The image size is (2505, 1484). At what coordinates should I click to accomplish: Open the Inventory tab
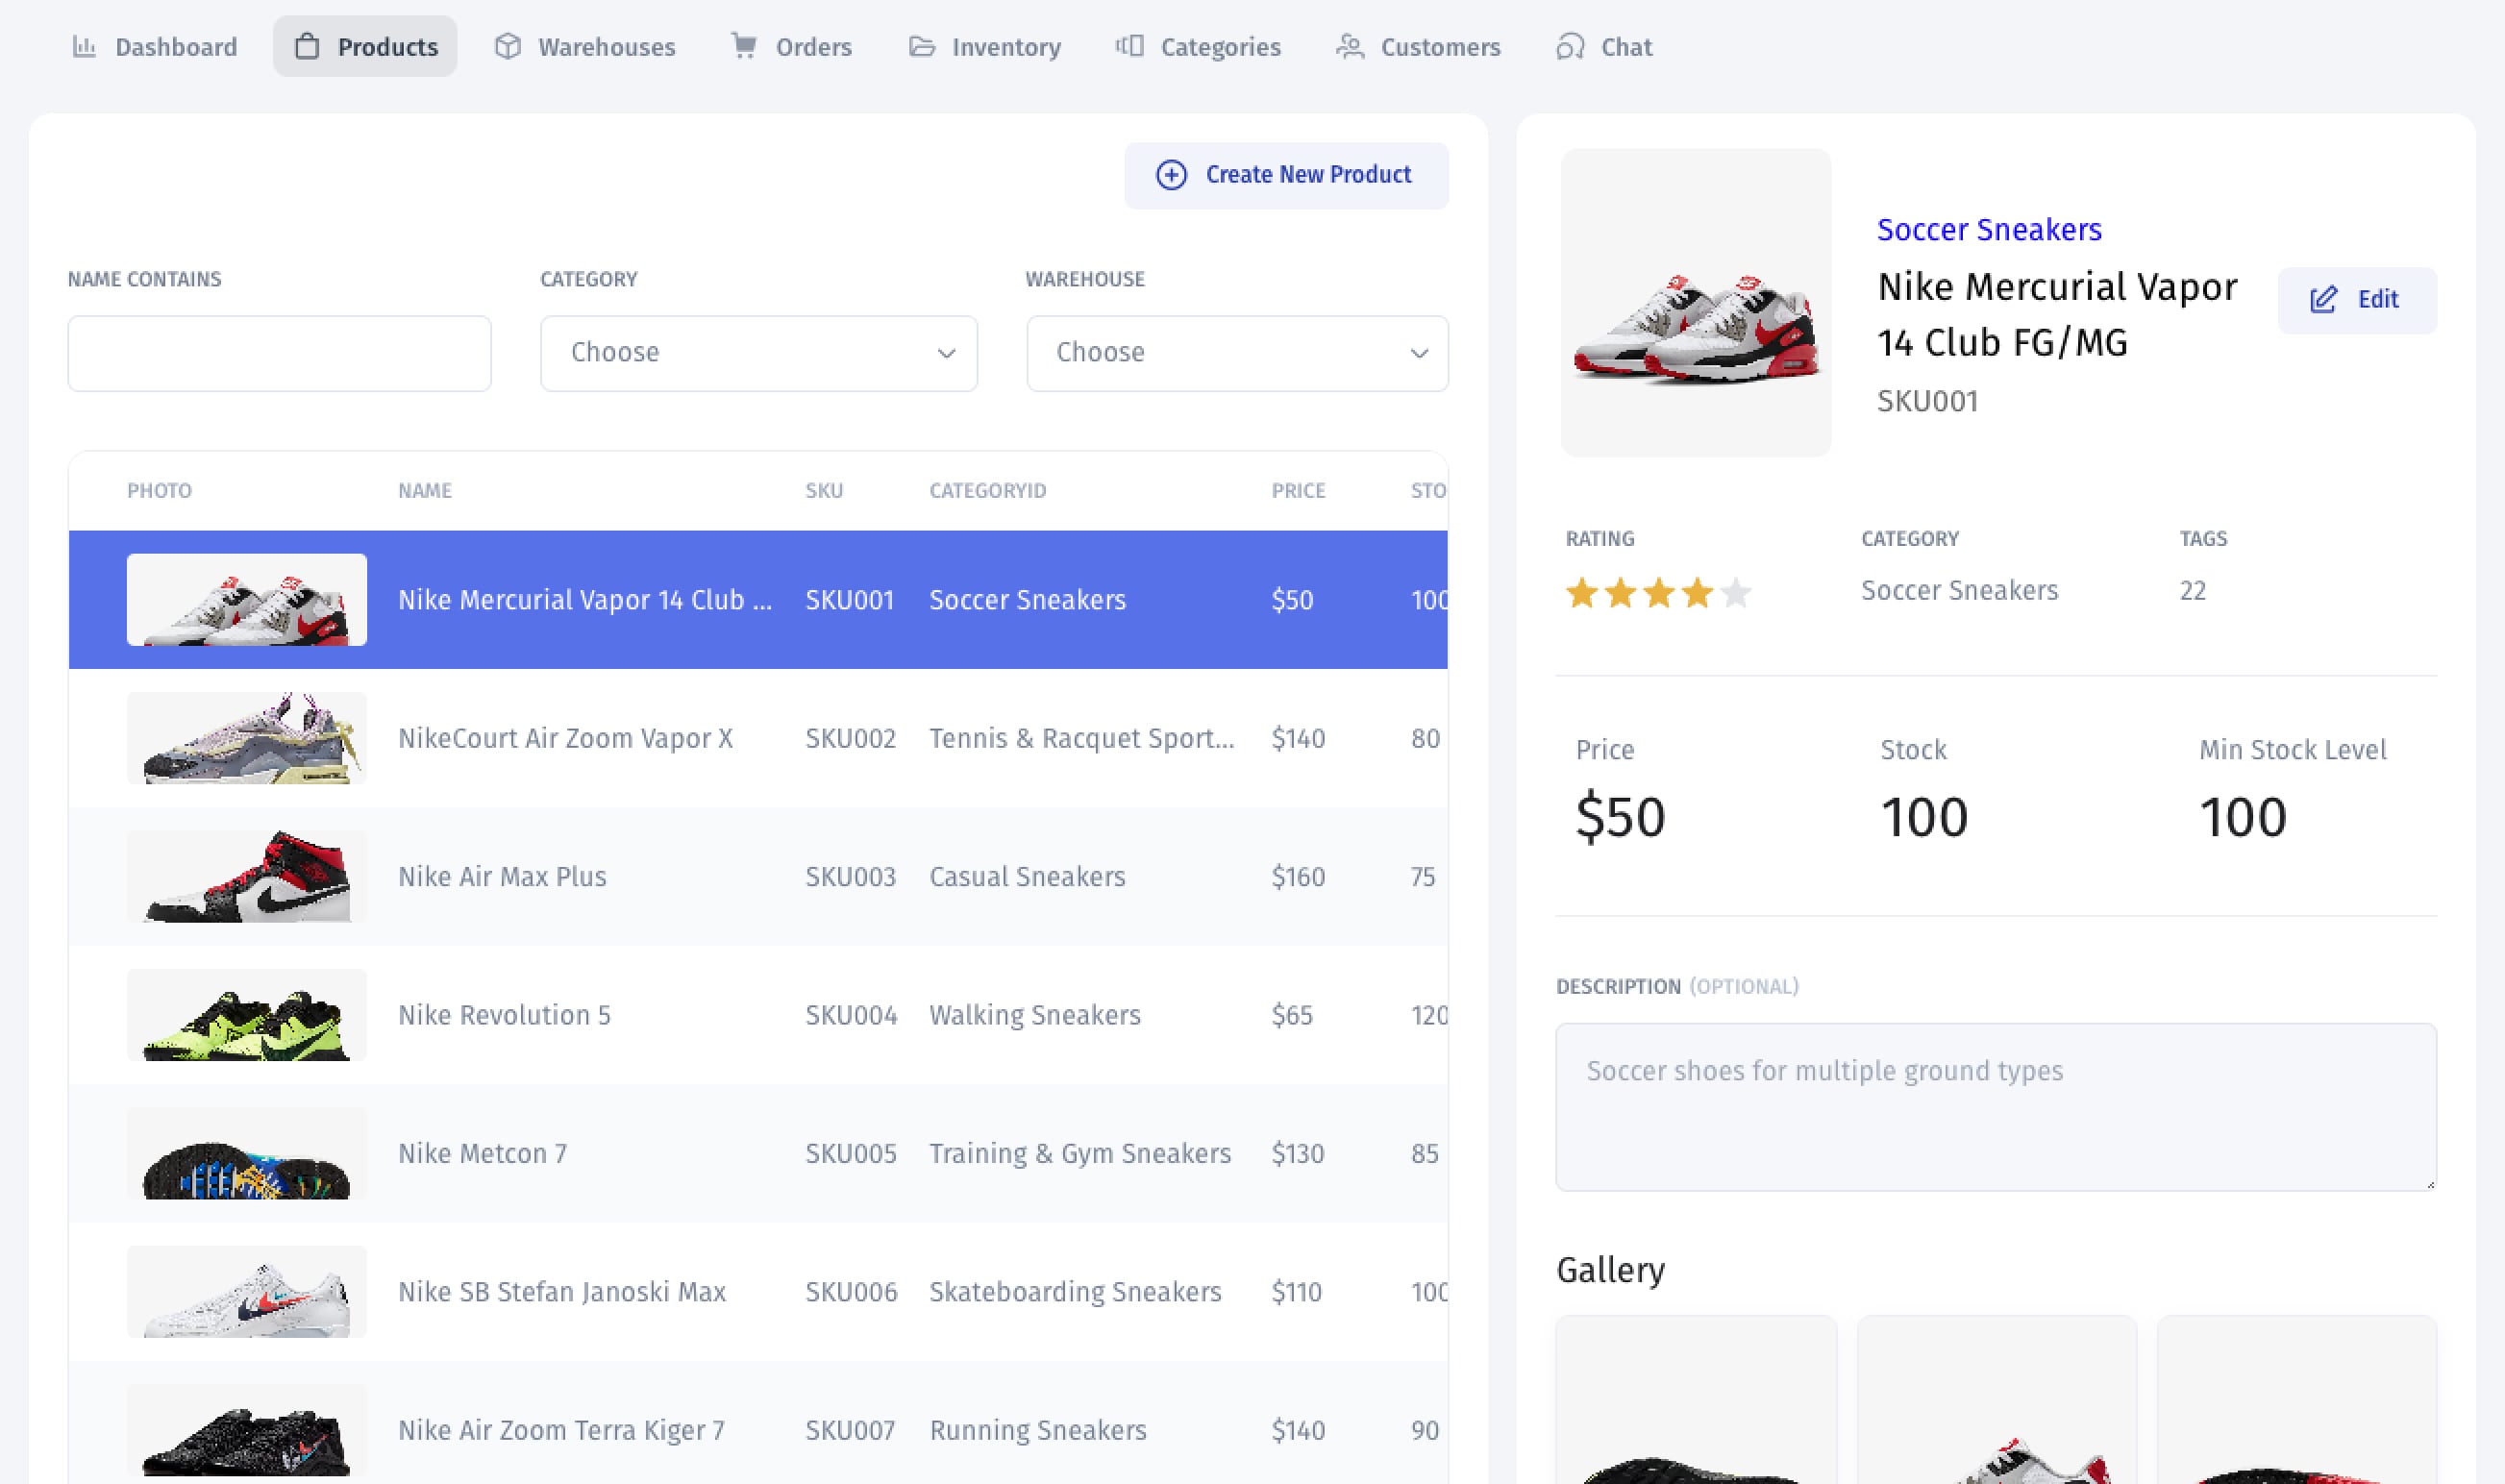click(x=985, y=47)
